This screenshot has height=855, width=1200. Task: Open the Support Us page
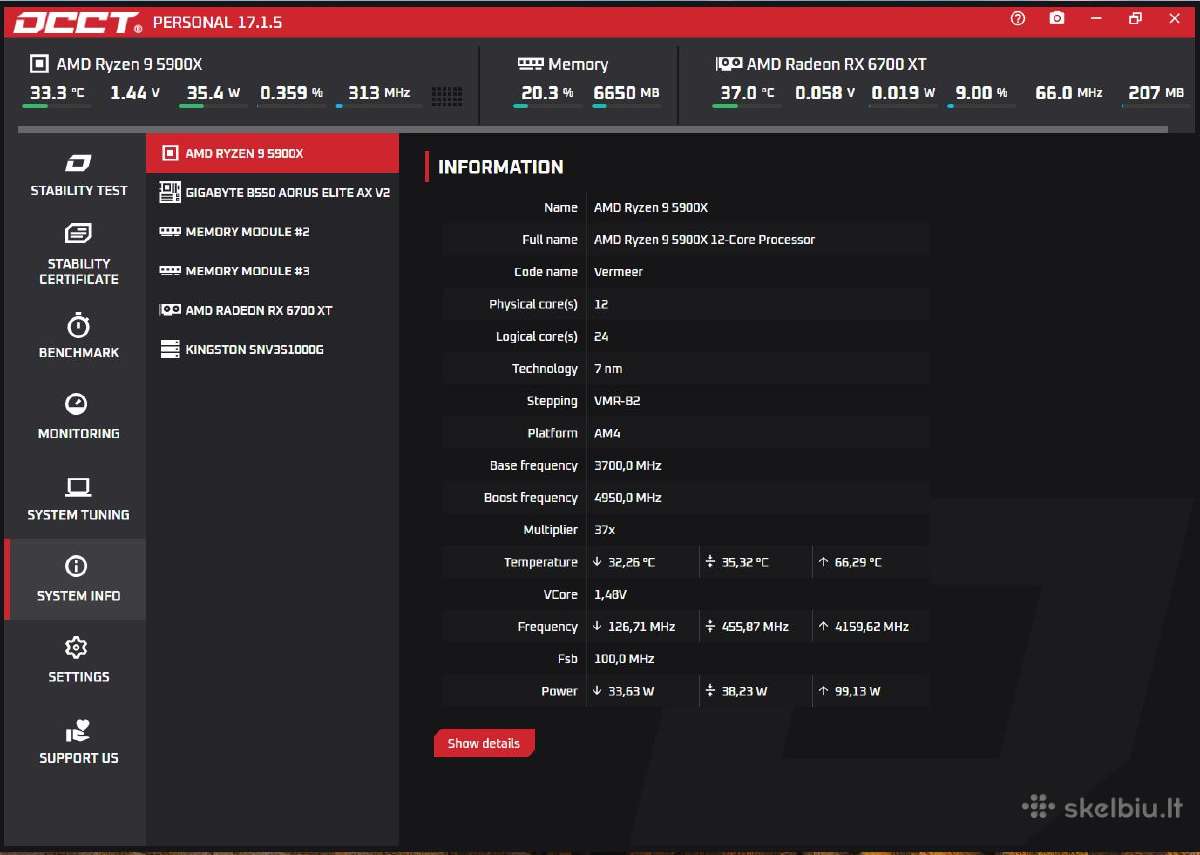tap(78, 742)
